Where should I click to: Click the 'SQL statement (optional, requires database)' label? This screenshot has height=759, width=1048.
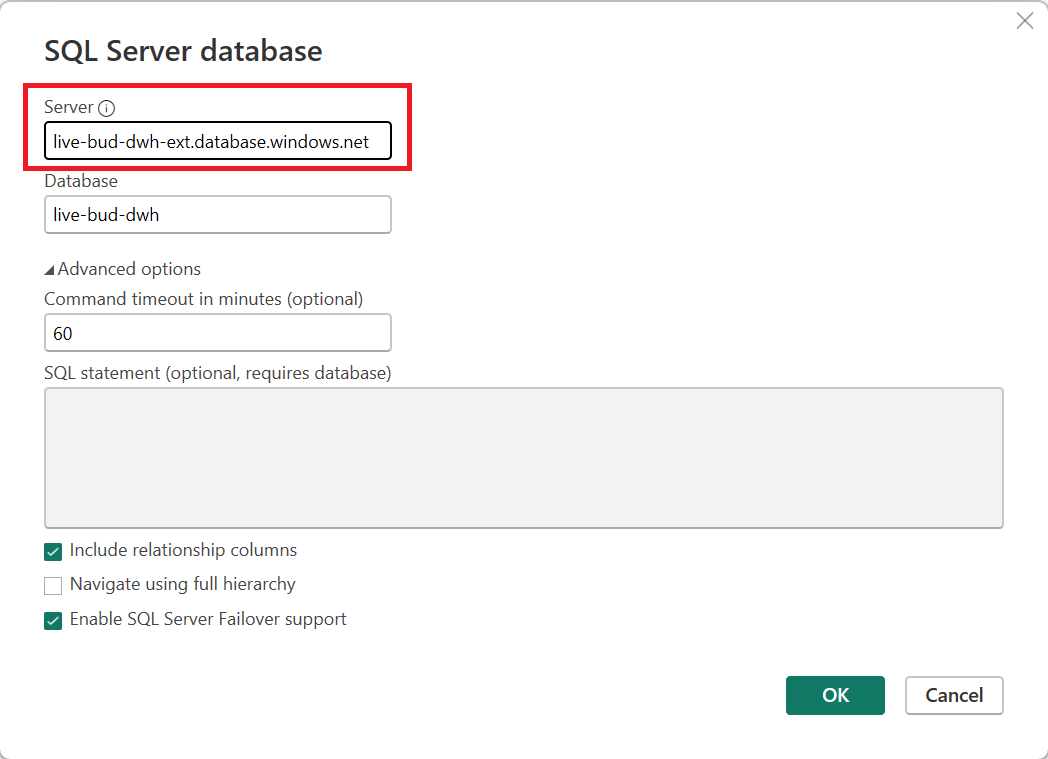point(218,373)
